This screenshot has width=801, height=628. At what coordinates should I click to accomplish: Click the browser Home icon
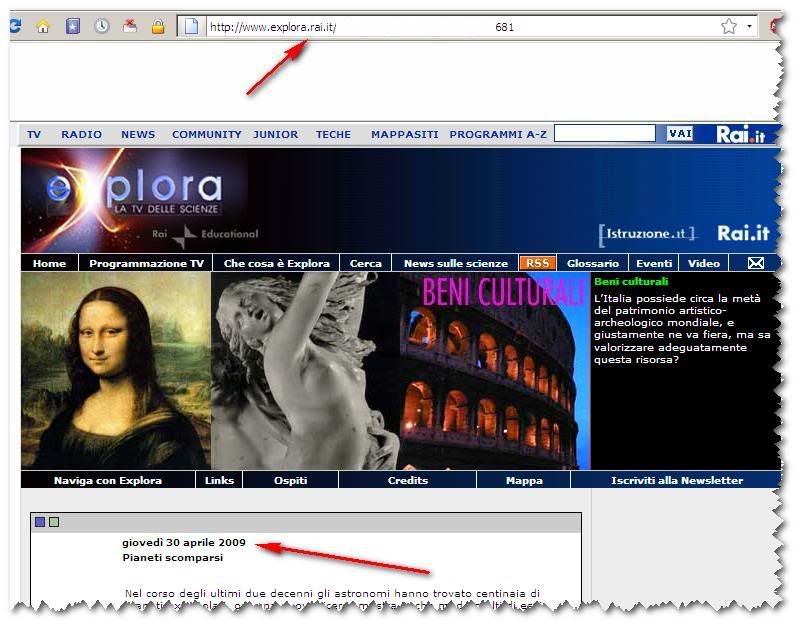point(43,27)
